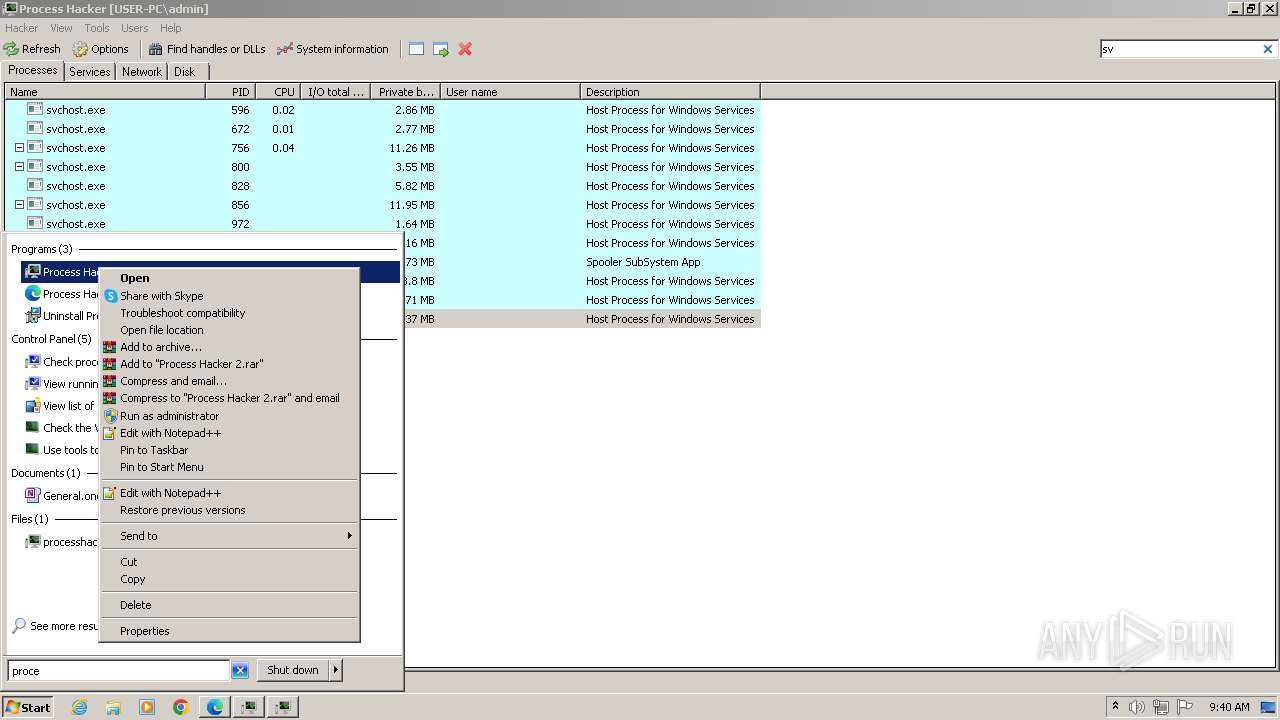
Task: Choose Restore previous versions
Action: [230, 510]
